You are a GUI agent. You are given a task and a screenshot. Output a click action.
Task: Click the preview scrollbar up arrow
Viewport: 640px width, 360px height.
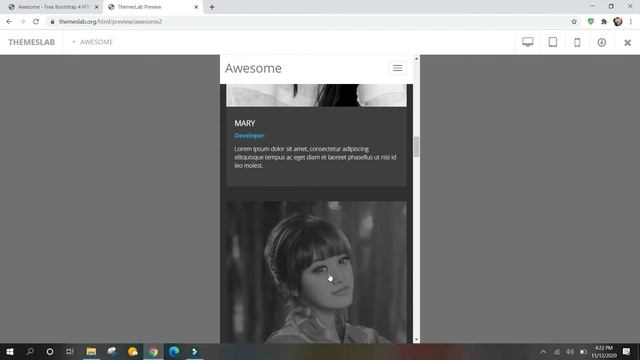(416, 59)
